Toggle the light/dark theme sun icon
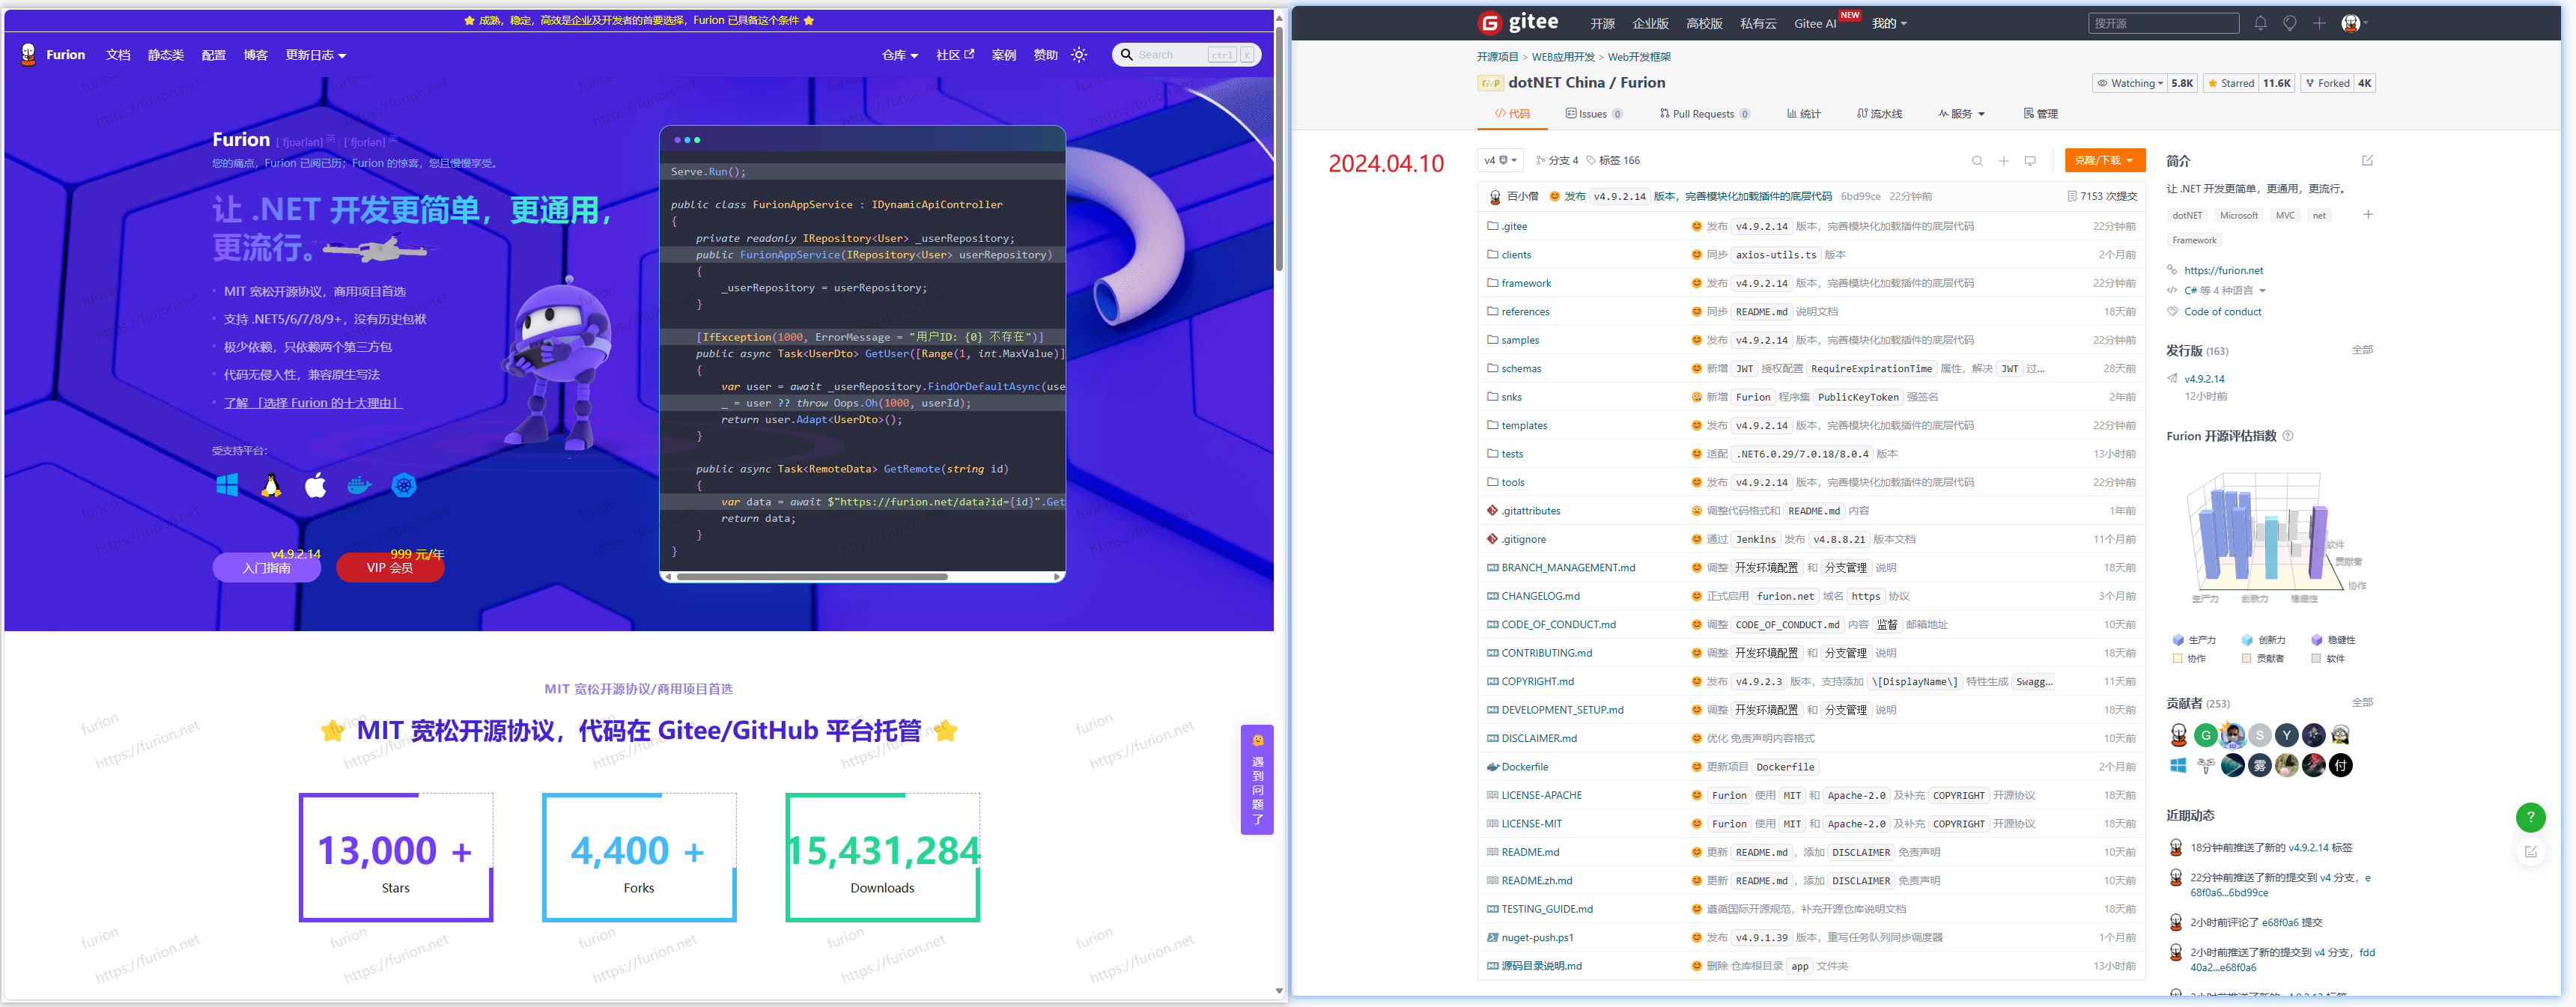 pos(1079,55)
